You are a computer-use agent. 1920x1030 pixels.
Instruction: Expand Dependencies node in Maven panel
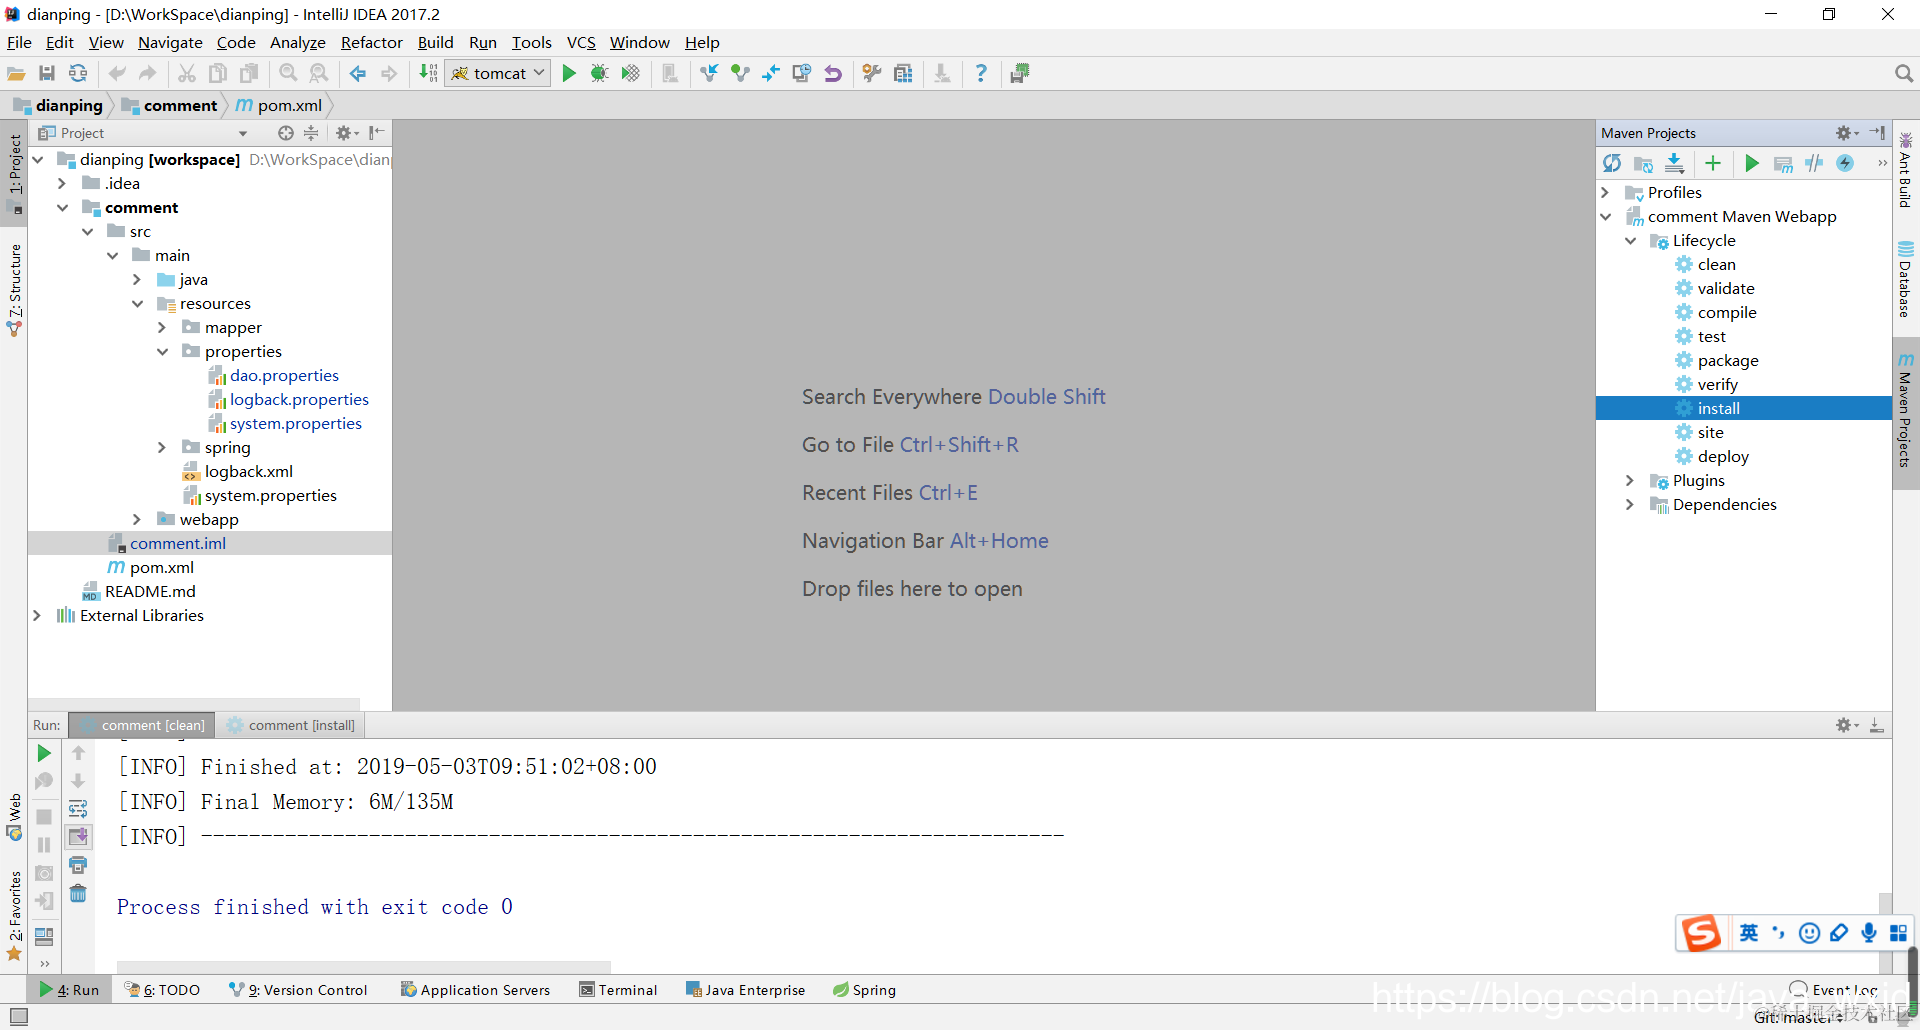(1630, 505)
